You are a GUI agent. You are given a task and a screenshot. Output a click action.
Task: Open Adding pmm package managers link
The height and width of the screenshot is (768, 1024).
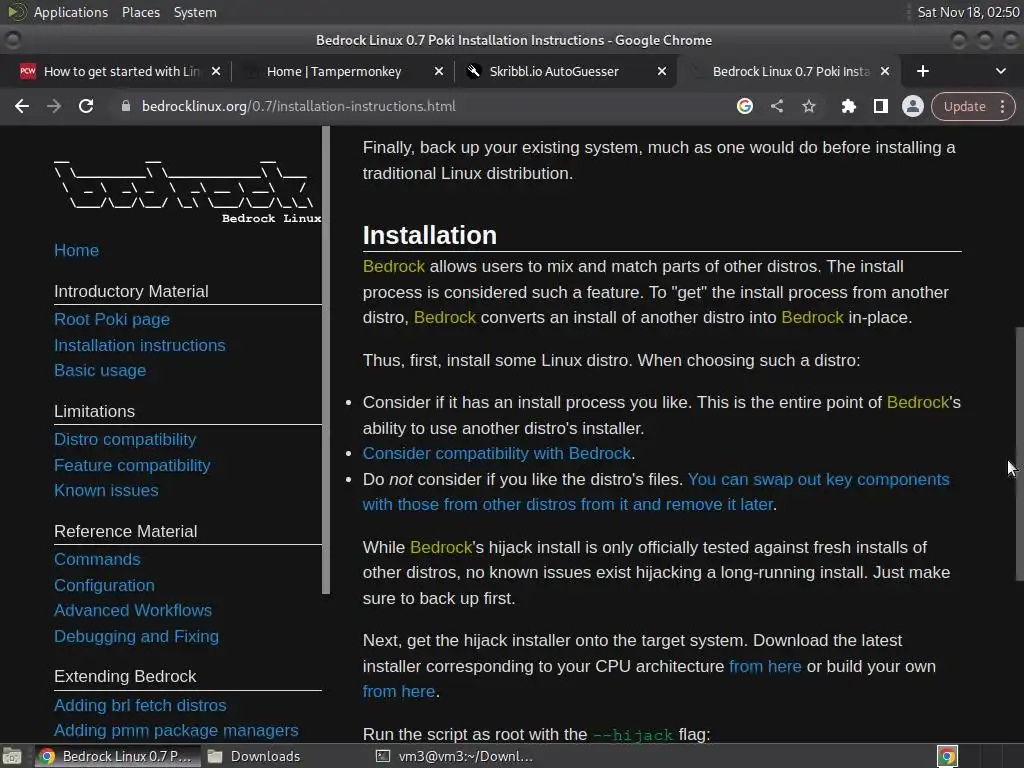[x=176, y=730]
